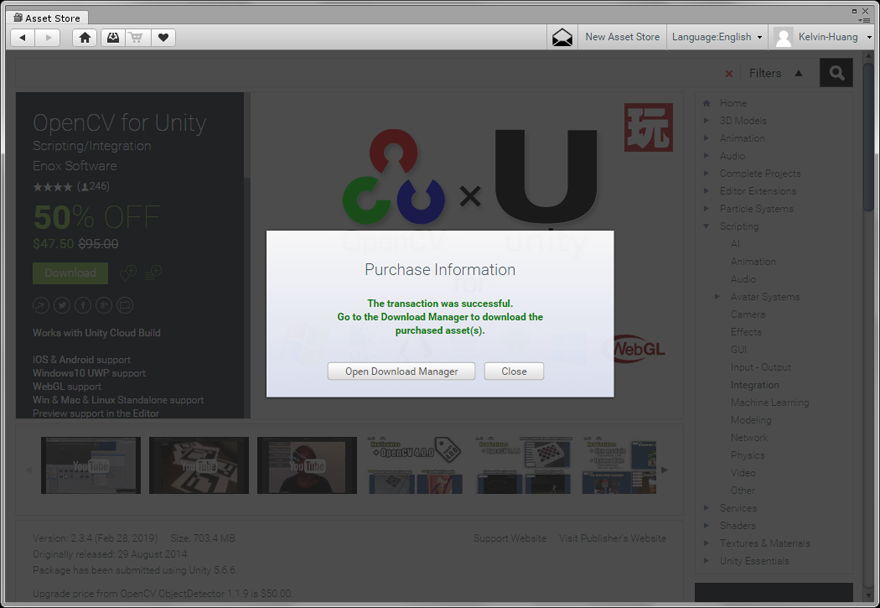Open the wish list heart icon
Screen dimensions: 880x608
tap(163, 38)
